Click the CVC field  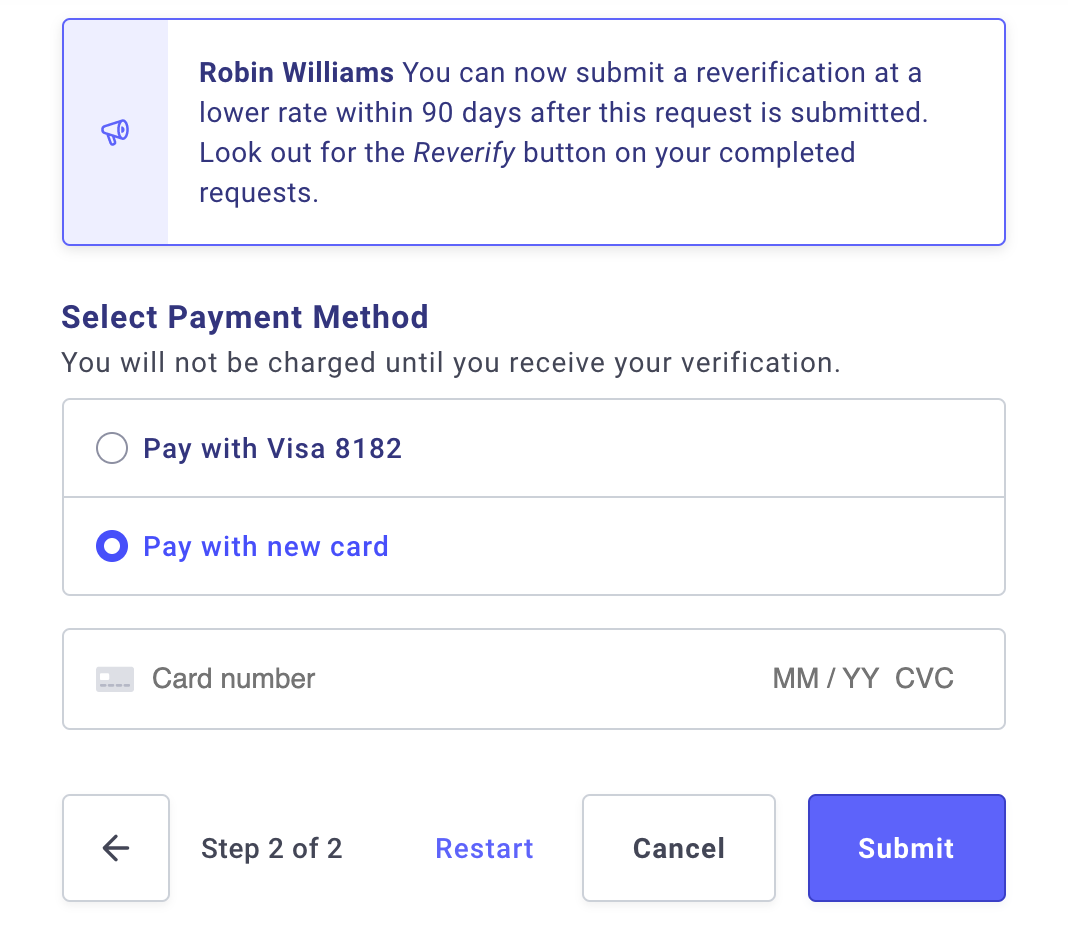pos(924,679)
